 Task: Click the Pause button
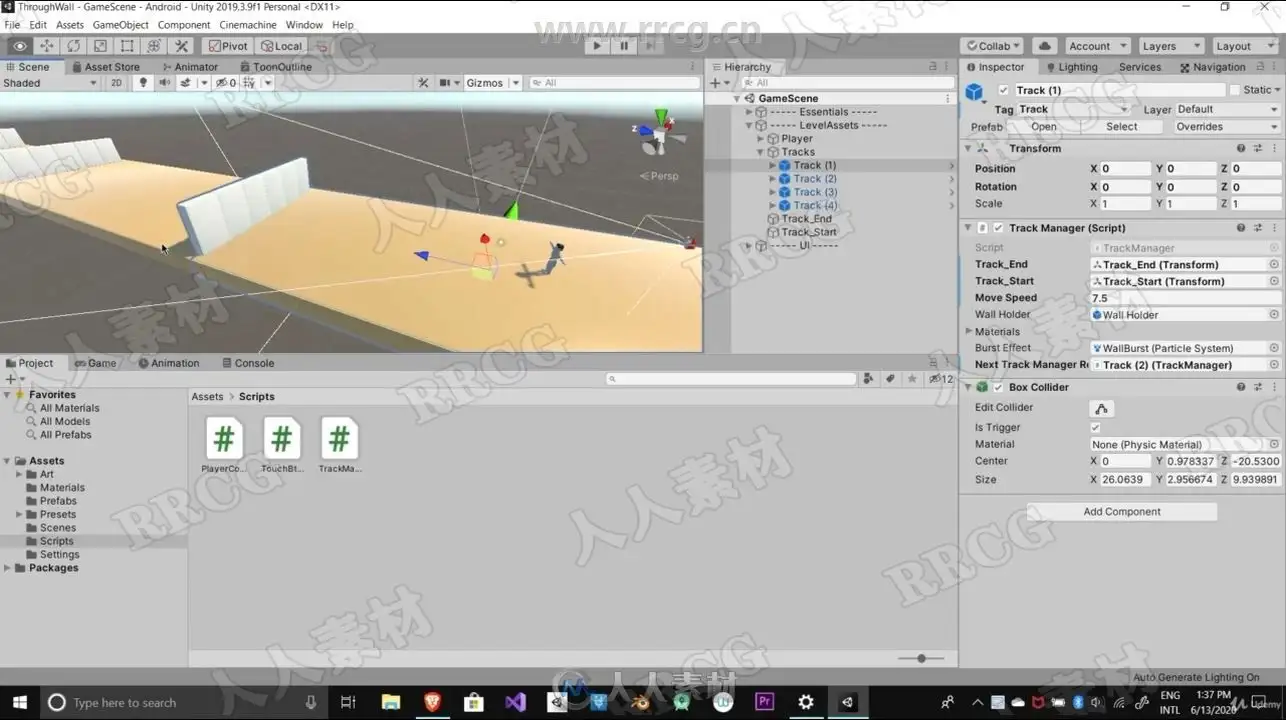pyautogui.click(x=624, y=46)
